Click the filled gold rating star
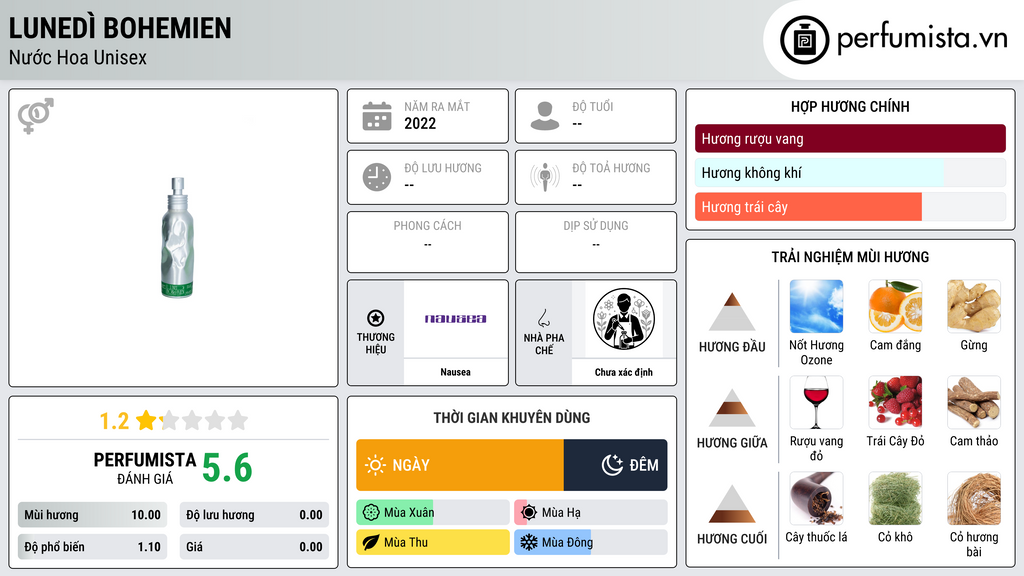The height and width of the screenshot is (576, 1024). [x=146, y=420]
